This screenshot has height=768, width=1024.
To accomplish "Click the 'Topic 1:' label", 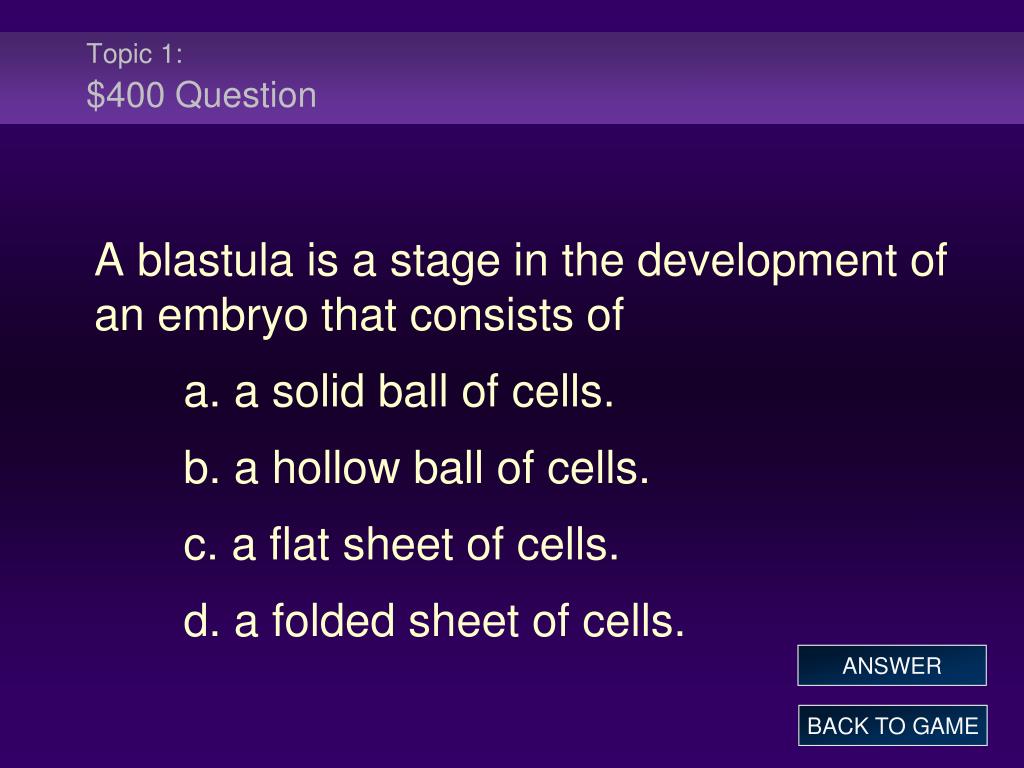I will [x=135, y=54].
